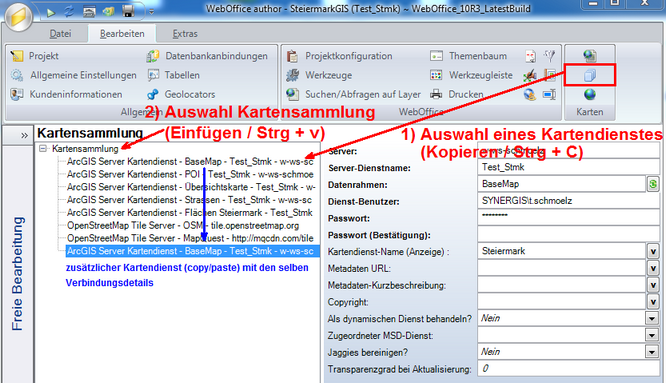Open the Metadaten URL dropdown arrow
Image resolution: width=666 pixels, height=383 pixels.
point(653,268)
